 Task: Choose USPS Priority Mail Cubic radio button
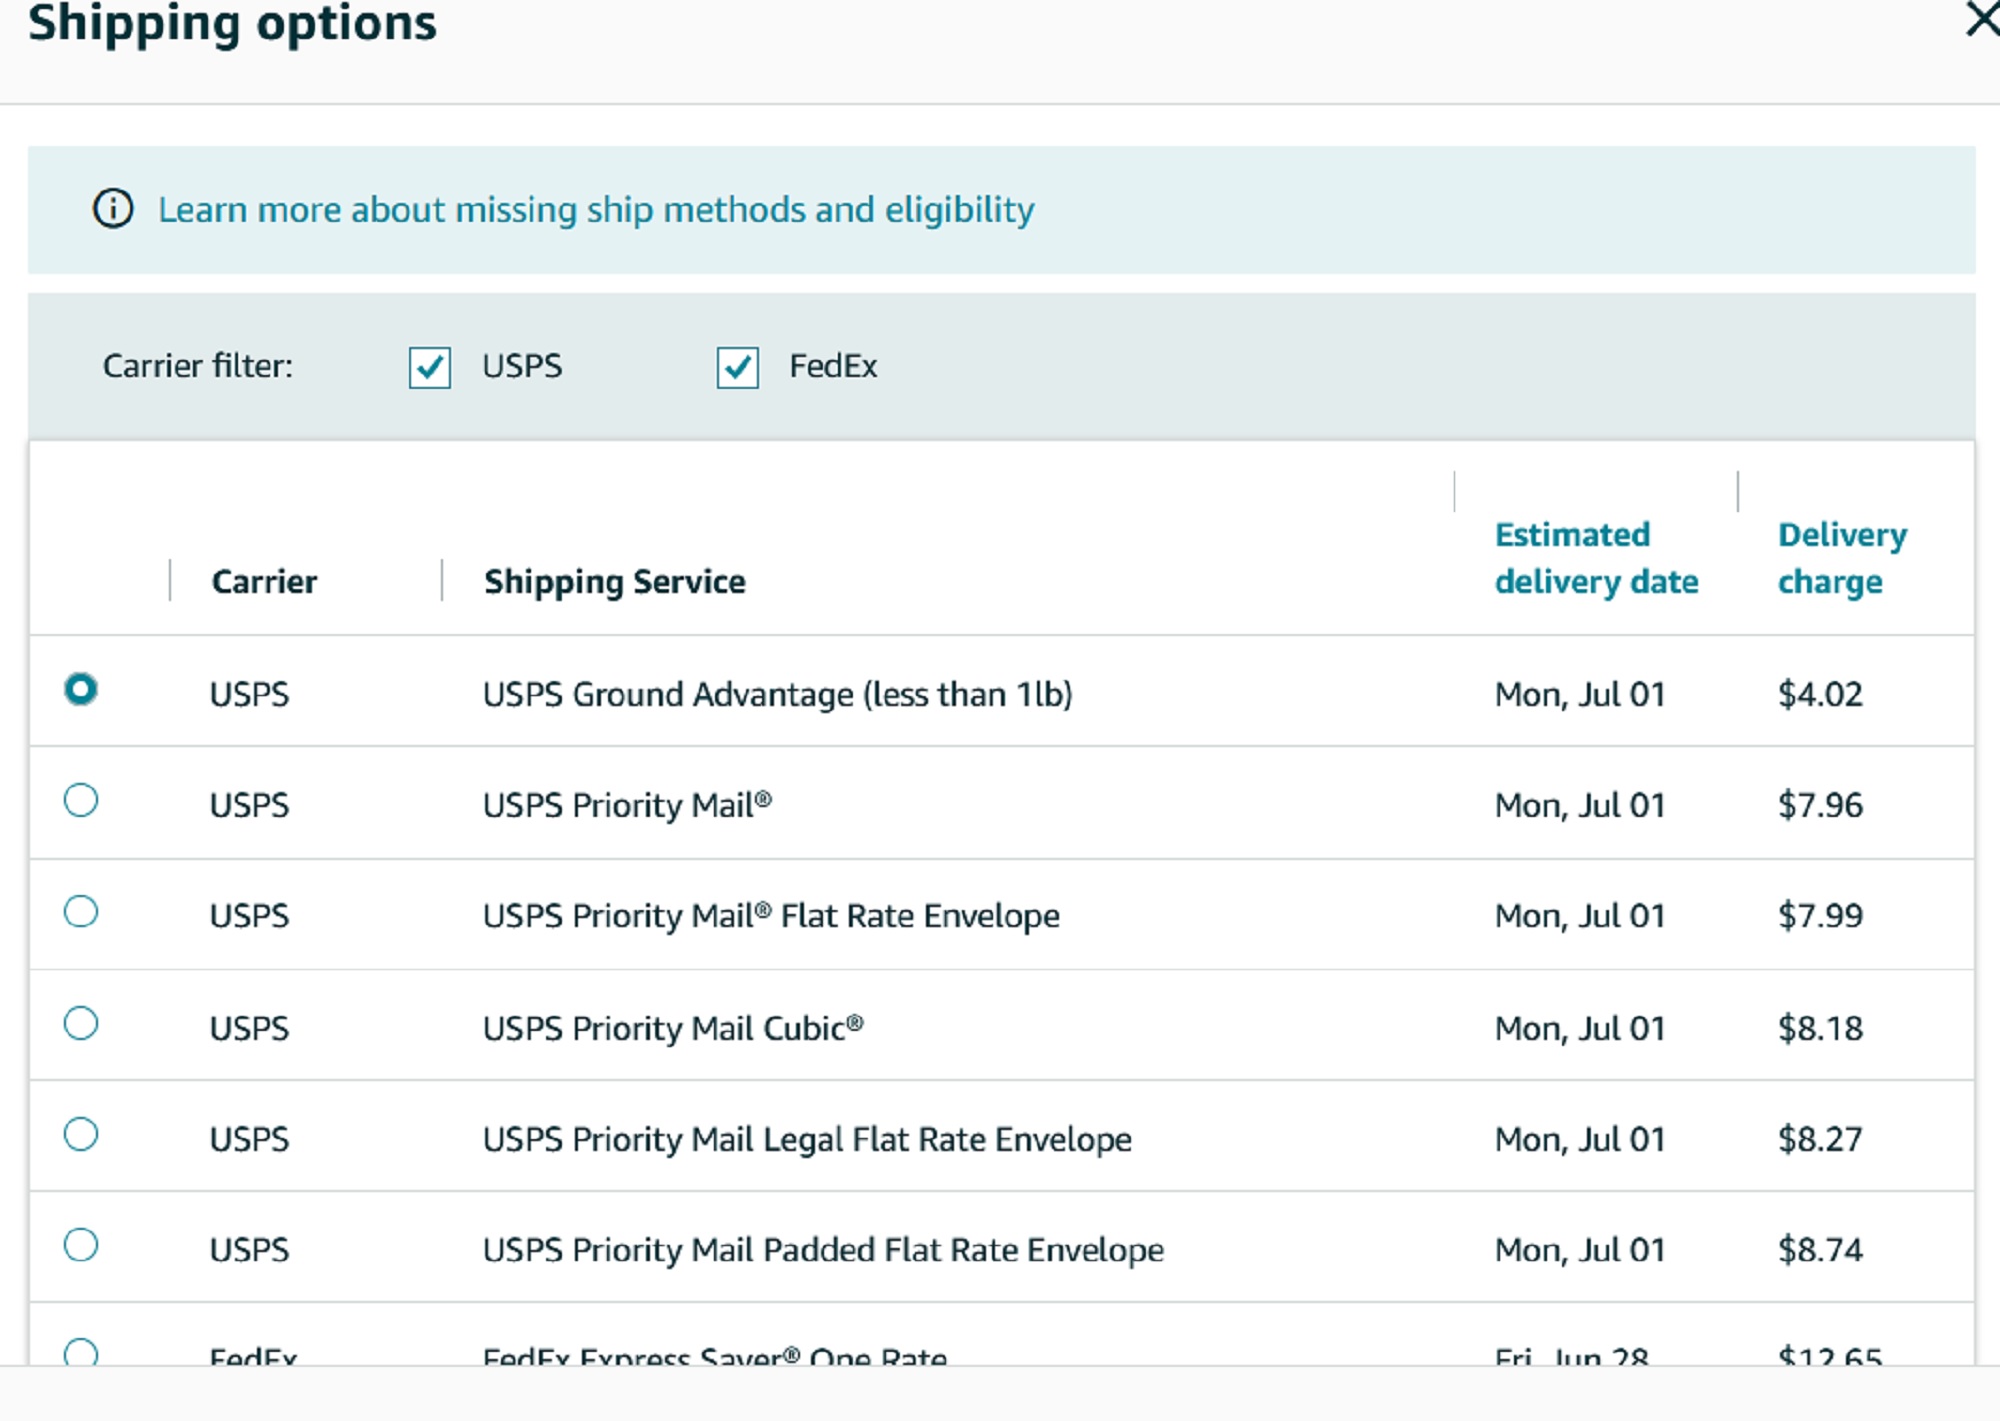(81, 1023)
